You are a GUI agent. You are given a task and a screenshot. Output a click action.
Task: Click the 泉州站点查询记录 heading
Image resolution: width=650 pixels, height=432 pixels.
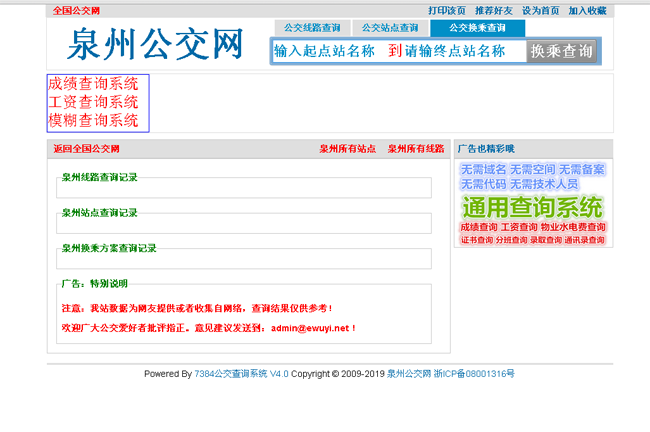coord(99,213)
